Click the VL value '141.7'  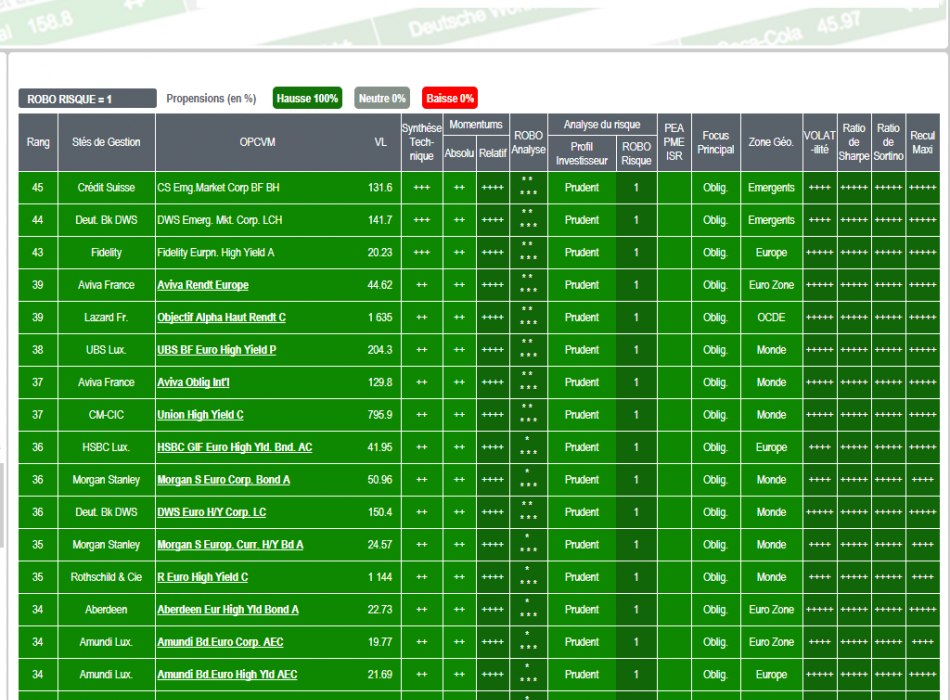pos(380,220)
